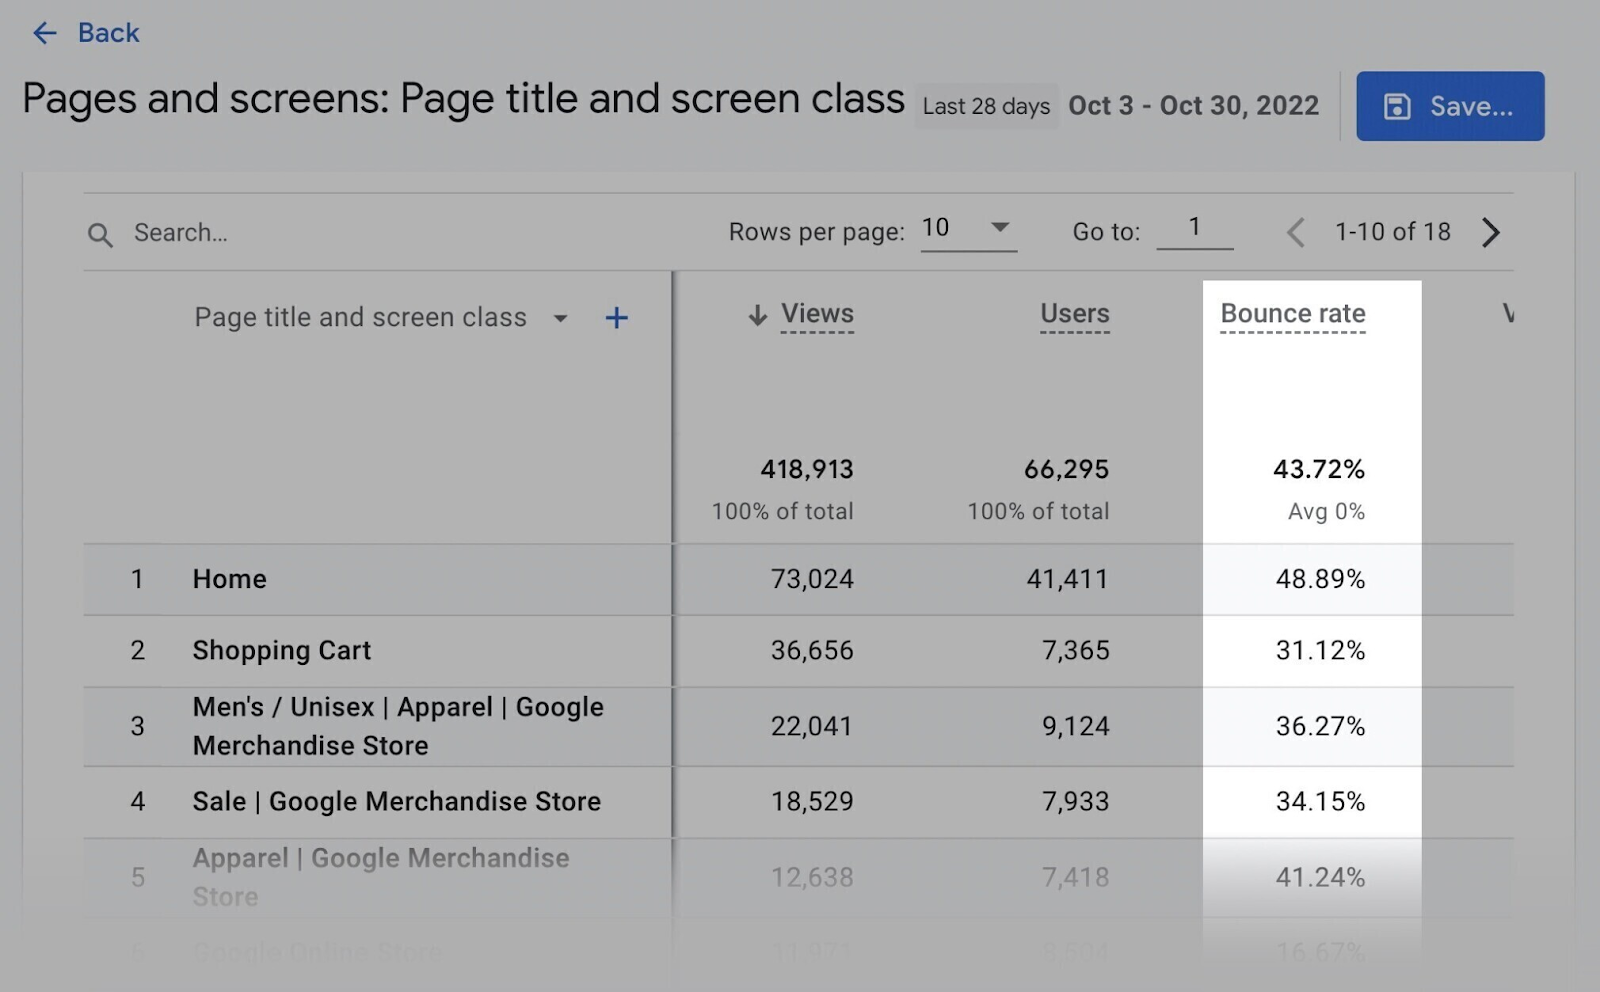Click the back arrow icon

(x=44, y=33)
